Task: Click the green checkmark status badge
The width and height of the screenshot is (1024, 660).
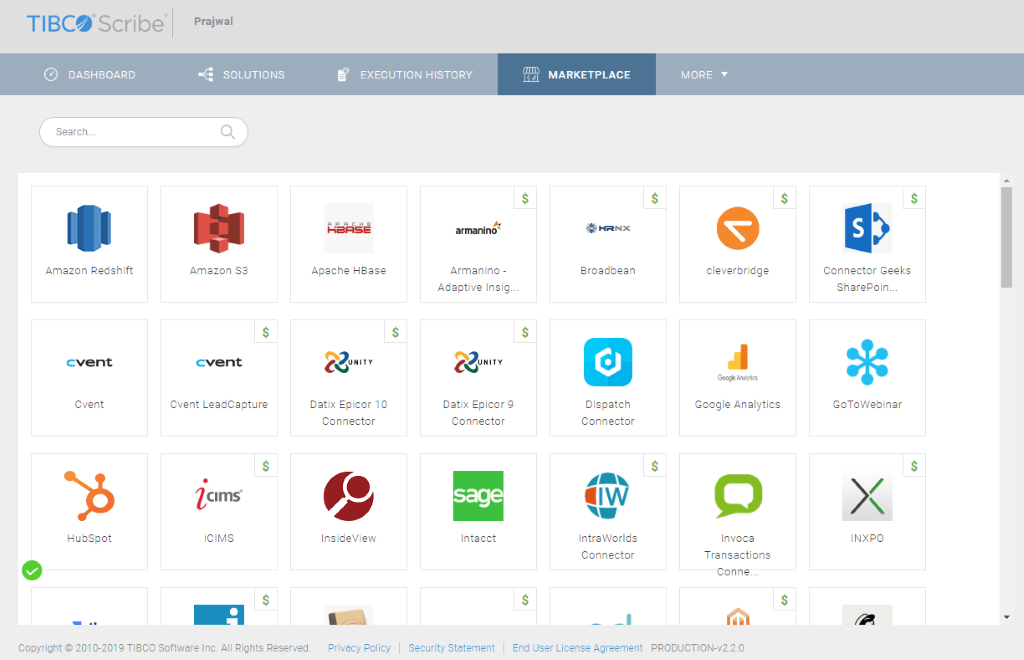Action: (32, 571)
